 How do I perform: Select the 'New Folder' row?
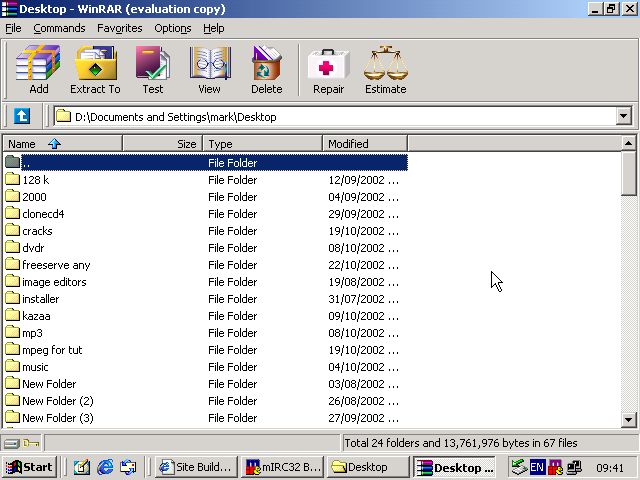point(206,384)
